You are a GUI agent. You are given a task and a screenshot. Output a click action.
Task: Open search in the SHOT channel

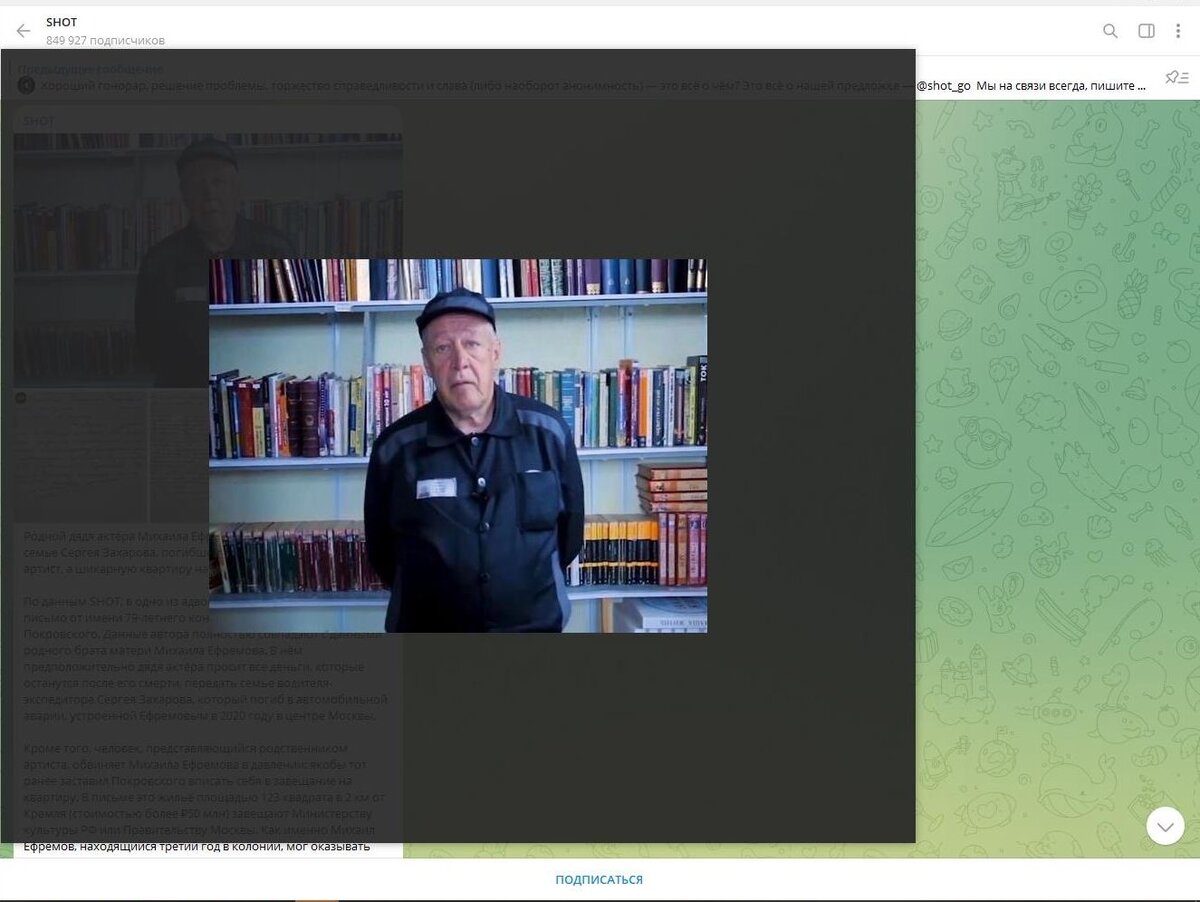point(1110,31)
